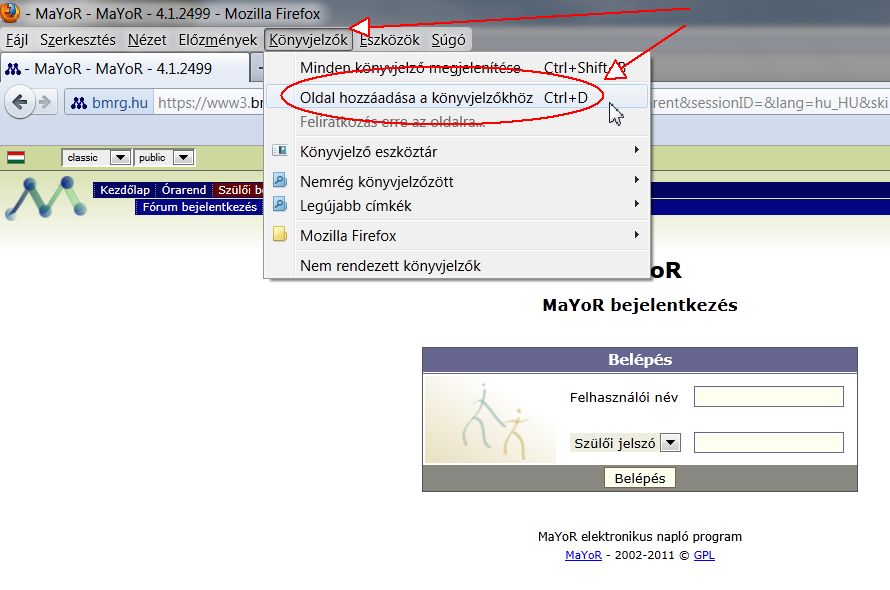Follow the GPL link in footer
This screenshot has height=590, width=890.
[704, 555]
